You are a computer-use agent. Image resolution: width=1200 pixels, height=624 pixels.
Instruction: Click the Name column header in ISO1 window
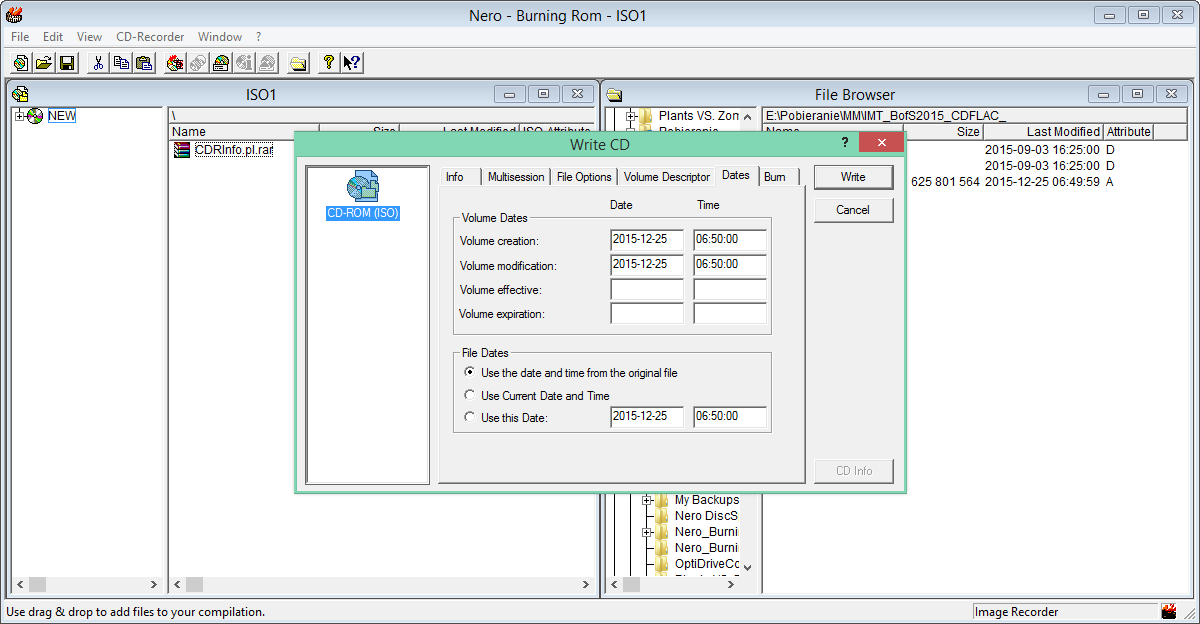point(244,132)
